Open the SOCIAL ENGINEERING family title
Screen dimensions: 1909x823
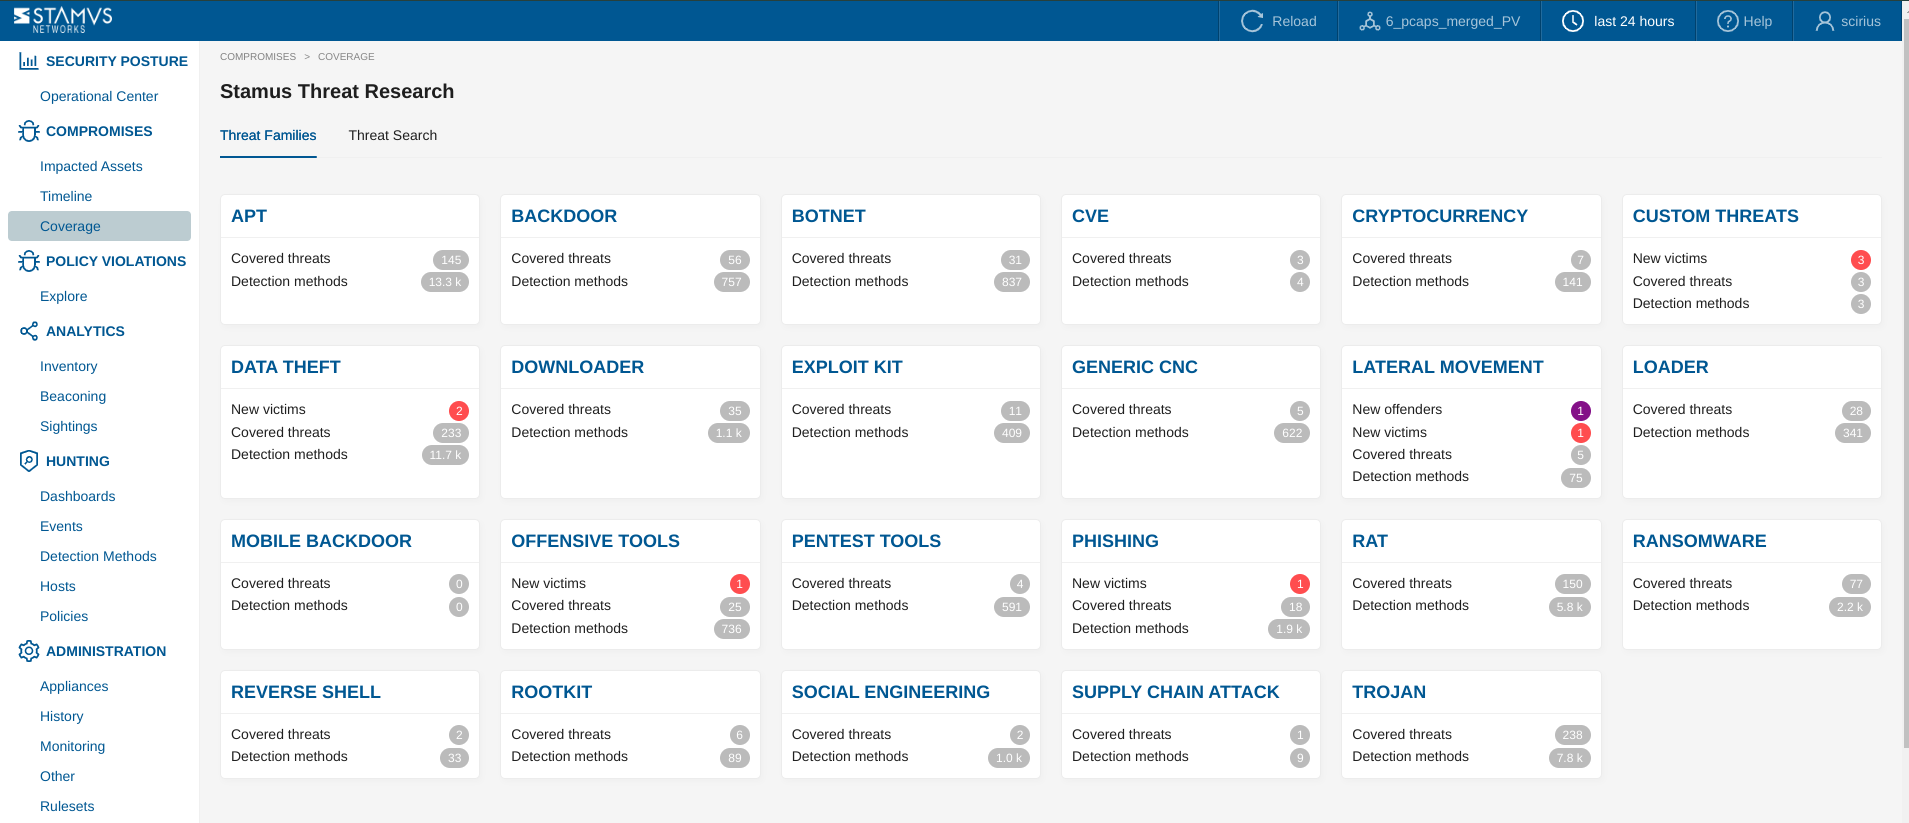click(x=890, y=692)
